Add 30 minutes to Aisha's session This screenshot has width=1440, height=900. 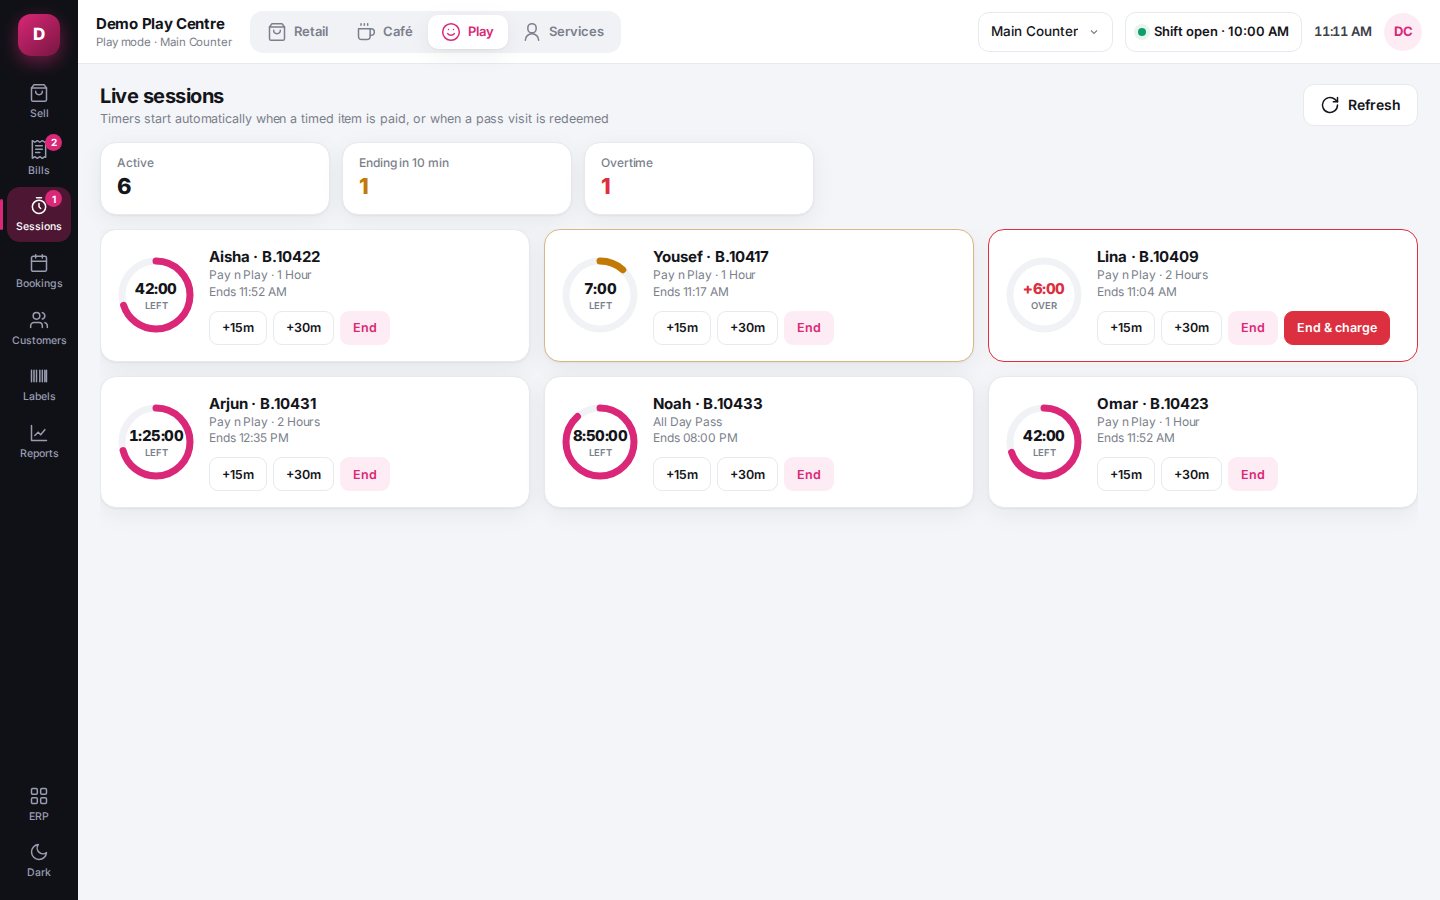pyautogui.click(x=304, y=328)
